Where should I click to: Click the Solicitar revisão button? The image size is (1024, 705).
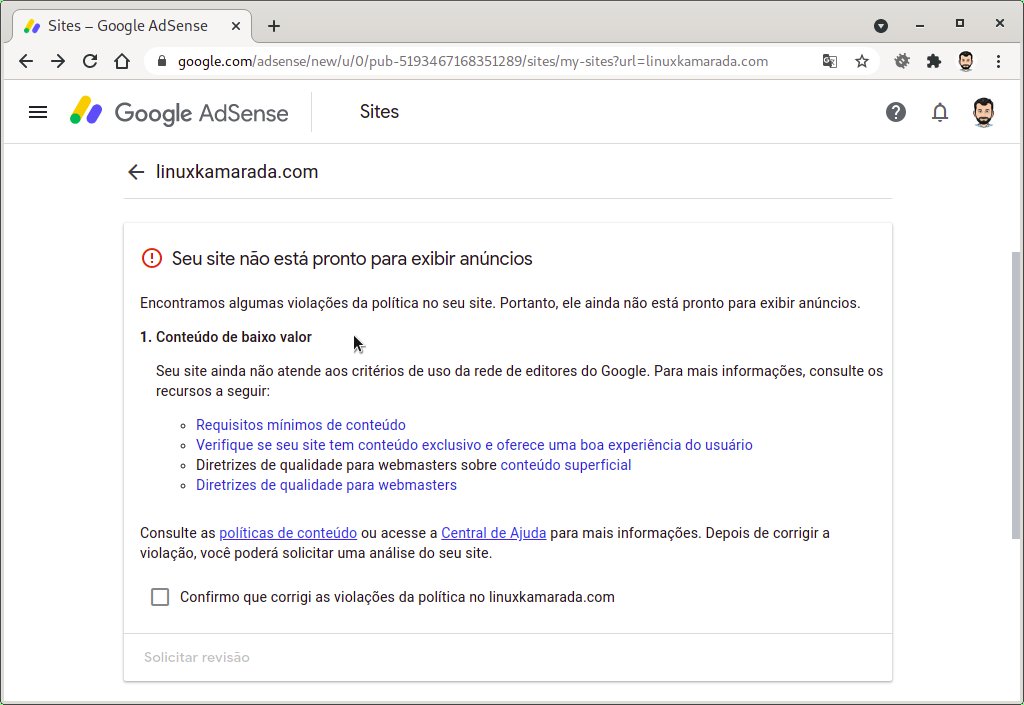(x=197, y=657)
